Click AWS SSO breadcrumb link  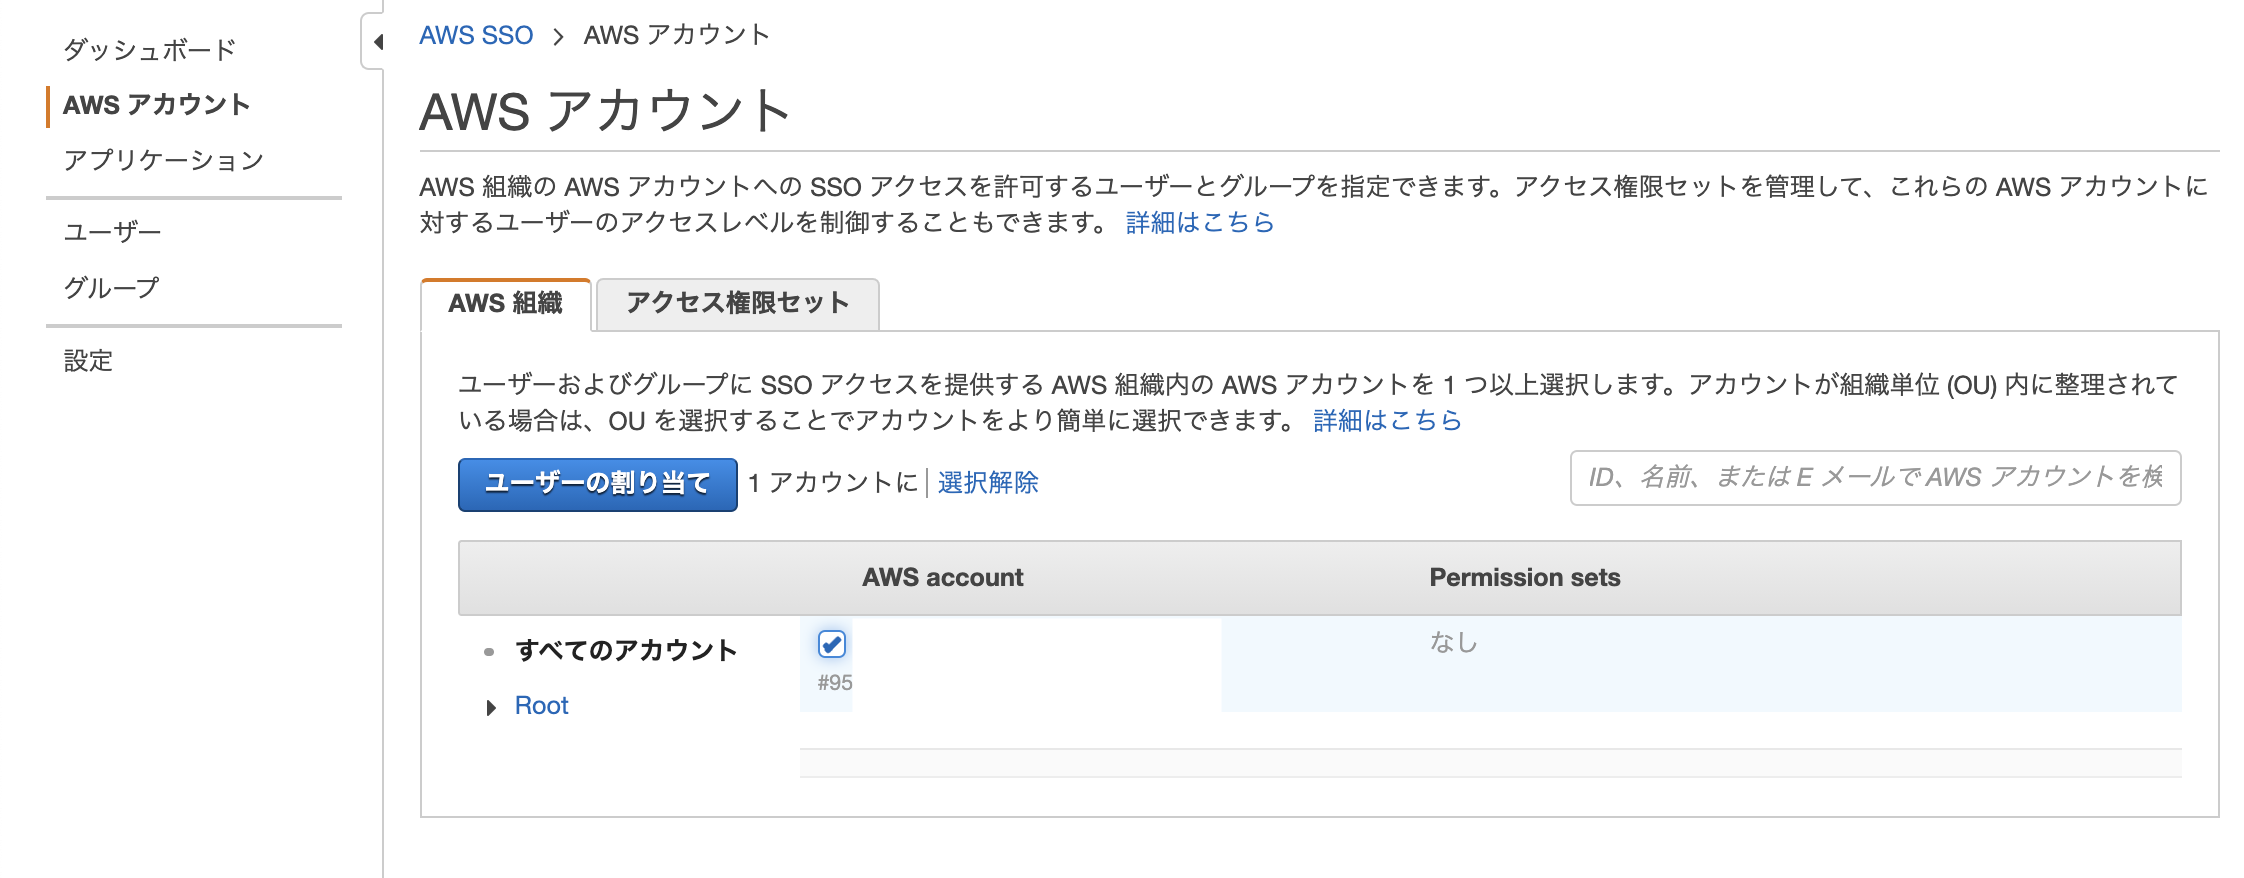pos(476,35)
